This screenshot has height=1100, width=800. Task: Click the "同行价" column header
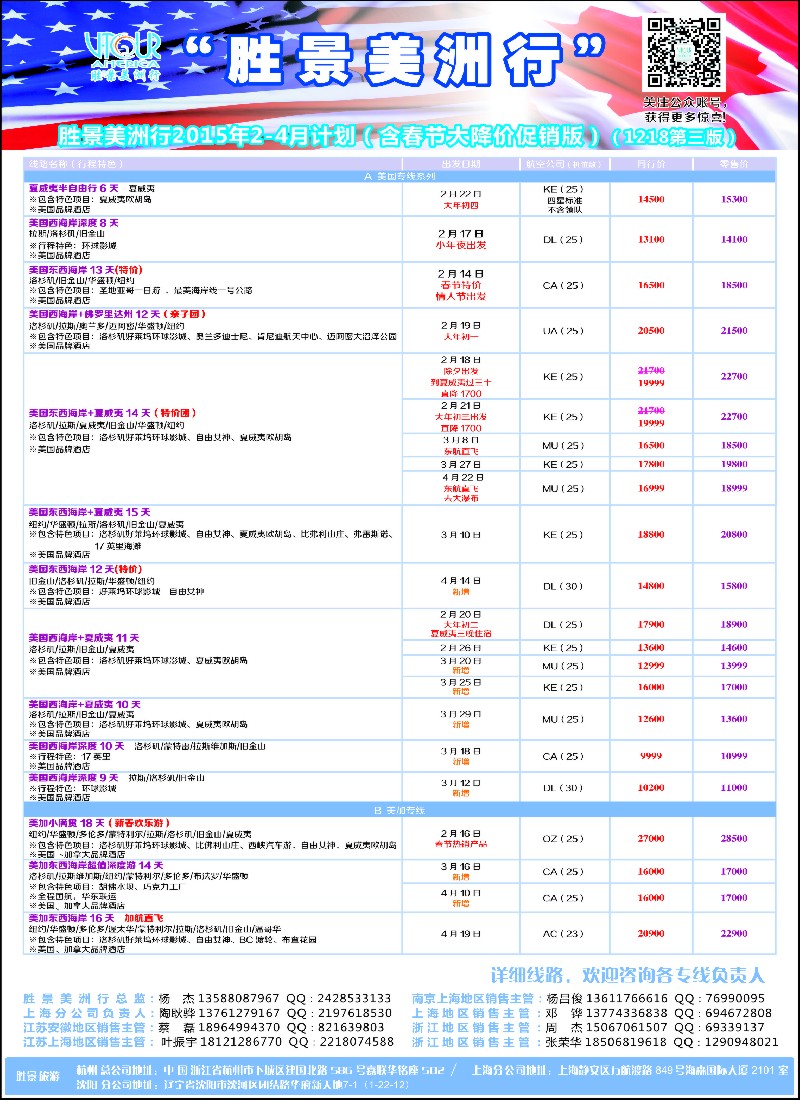[651, 163]
